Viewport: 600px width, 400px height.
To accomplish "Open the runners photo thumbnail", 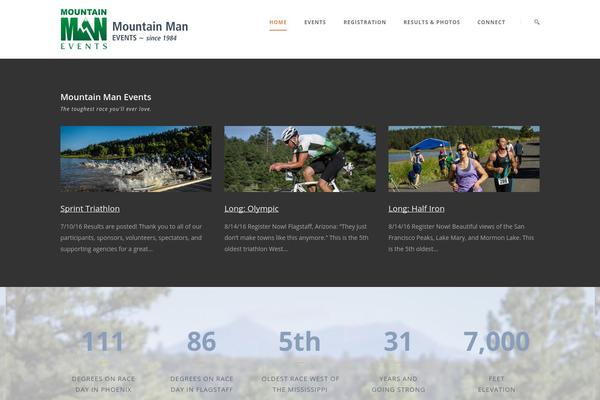I will pyautogui.click(x=464, y=159).
